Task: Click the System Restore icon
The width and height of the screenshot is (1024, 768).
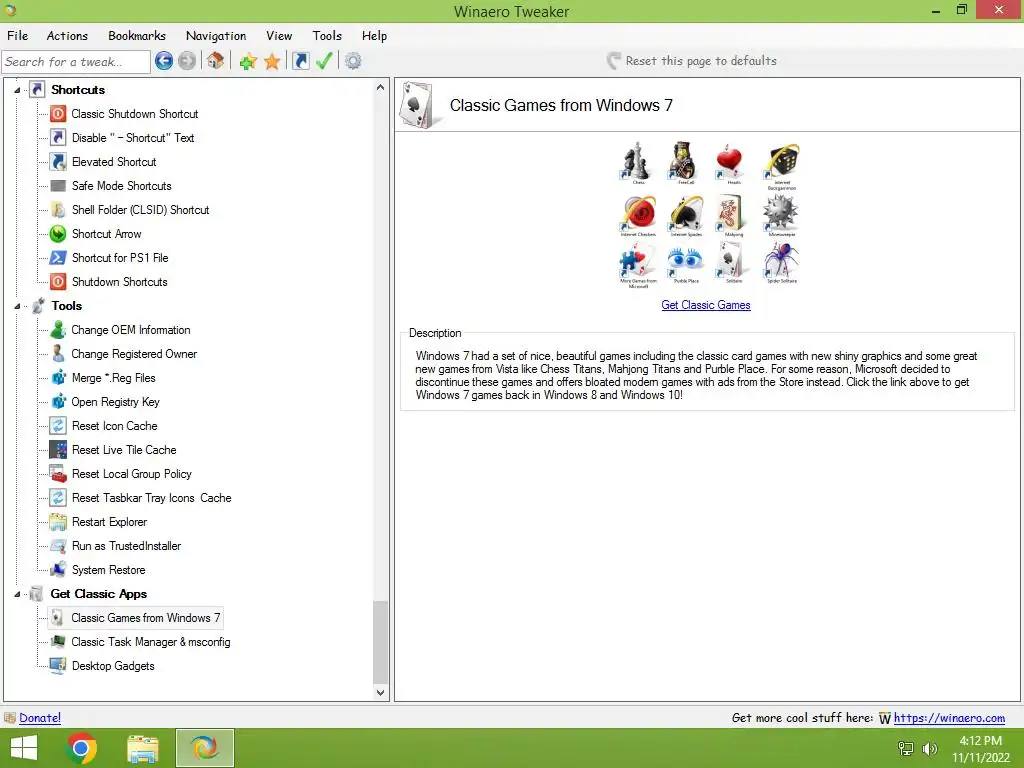Action: pyautogui.click(x=58, y=570)
